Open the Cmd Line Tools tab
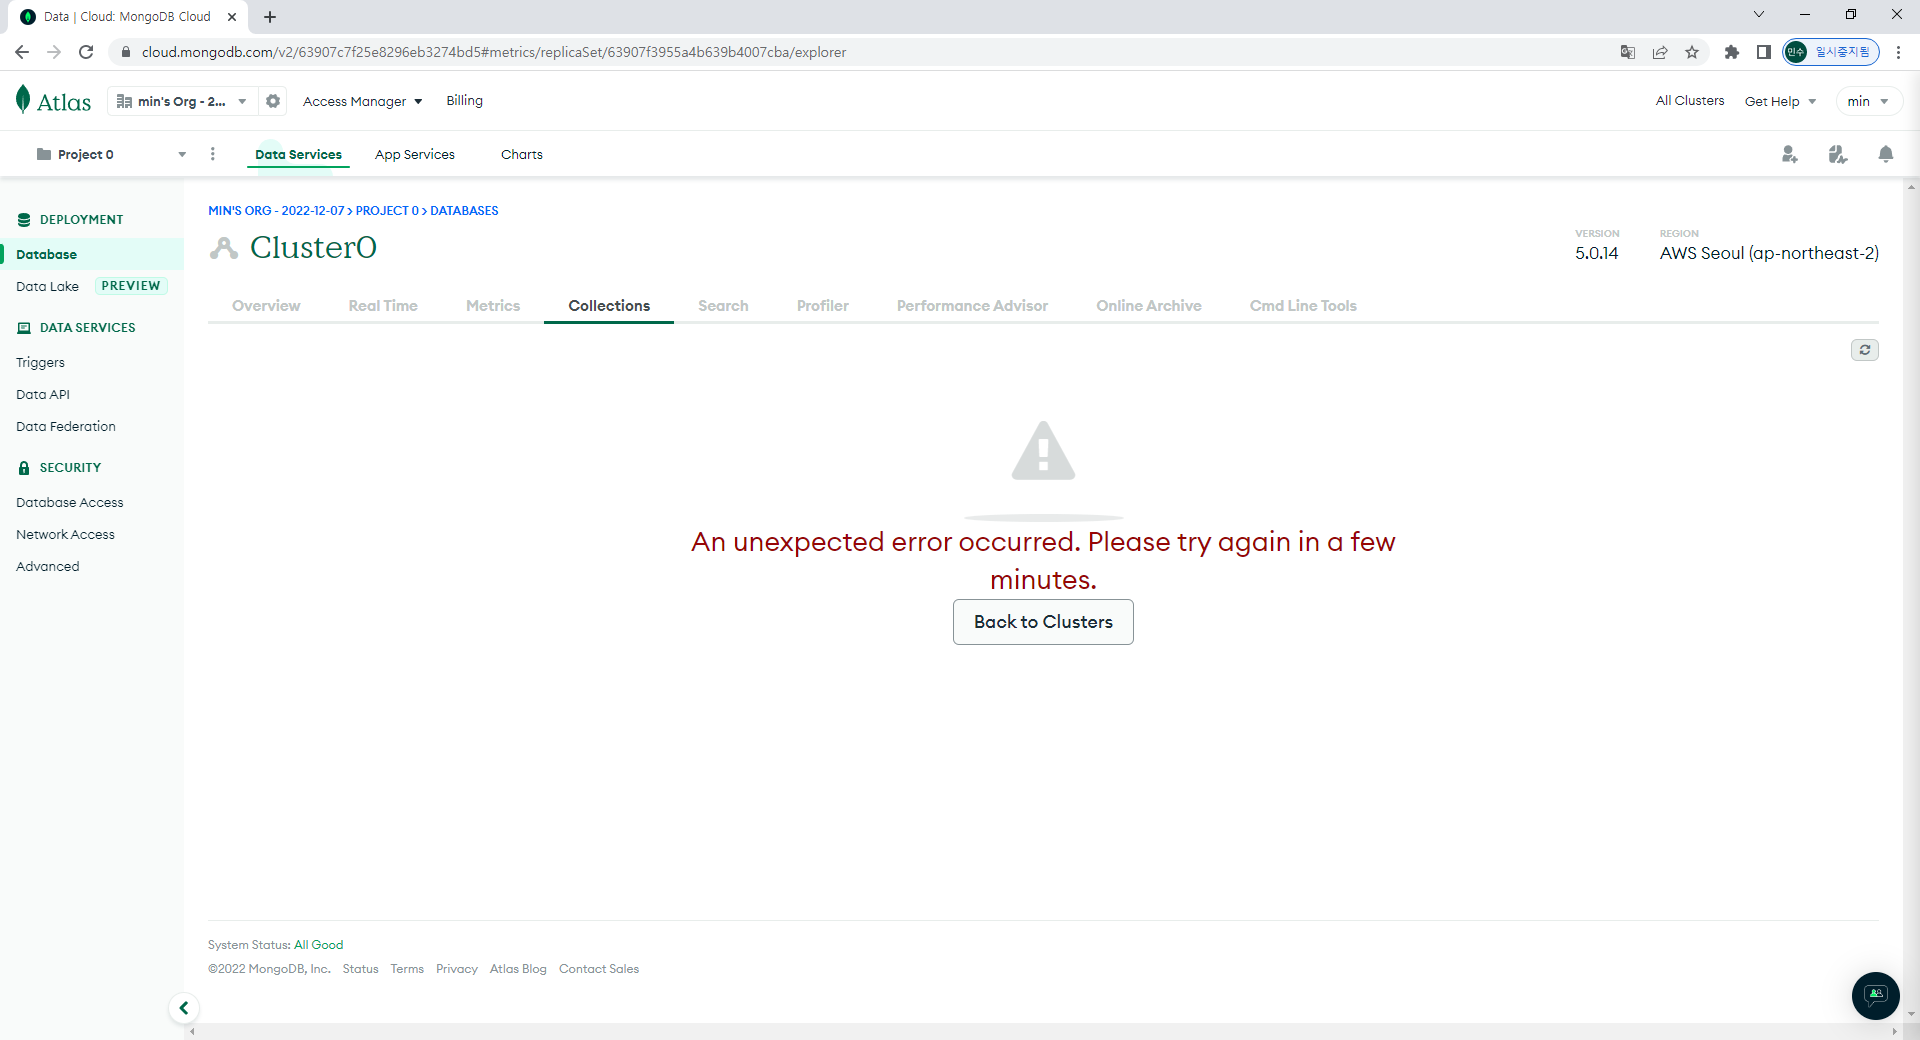 tap(1303, 306)
